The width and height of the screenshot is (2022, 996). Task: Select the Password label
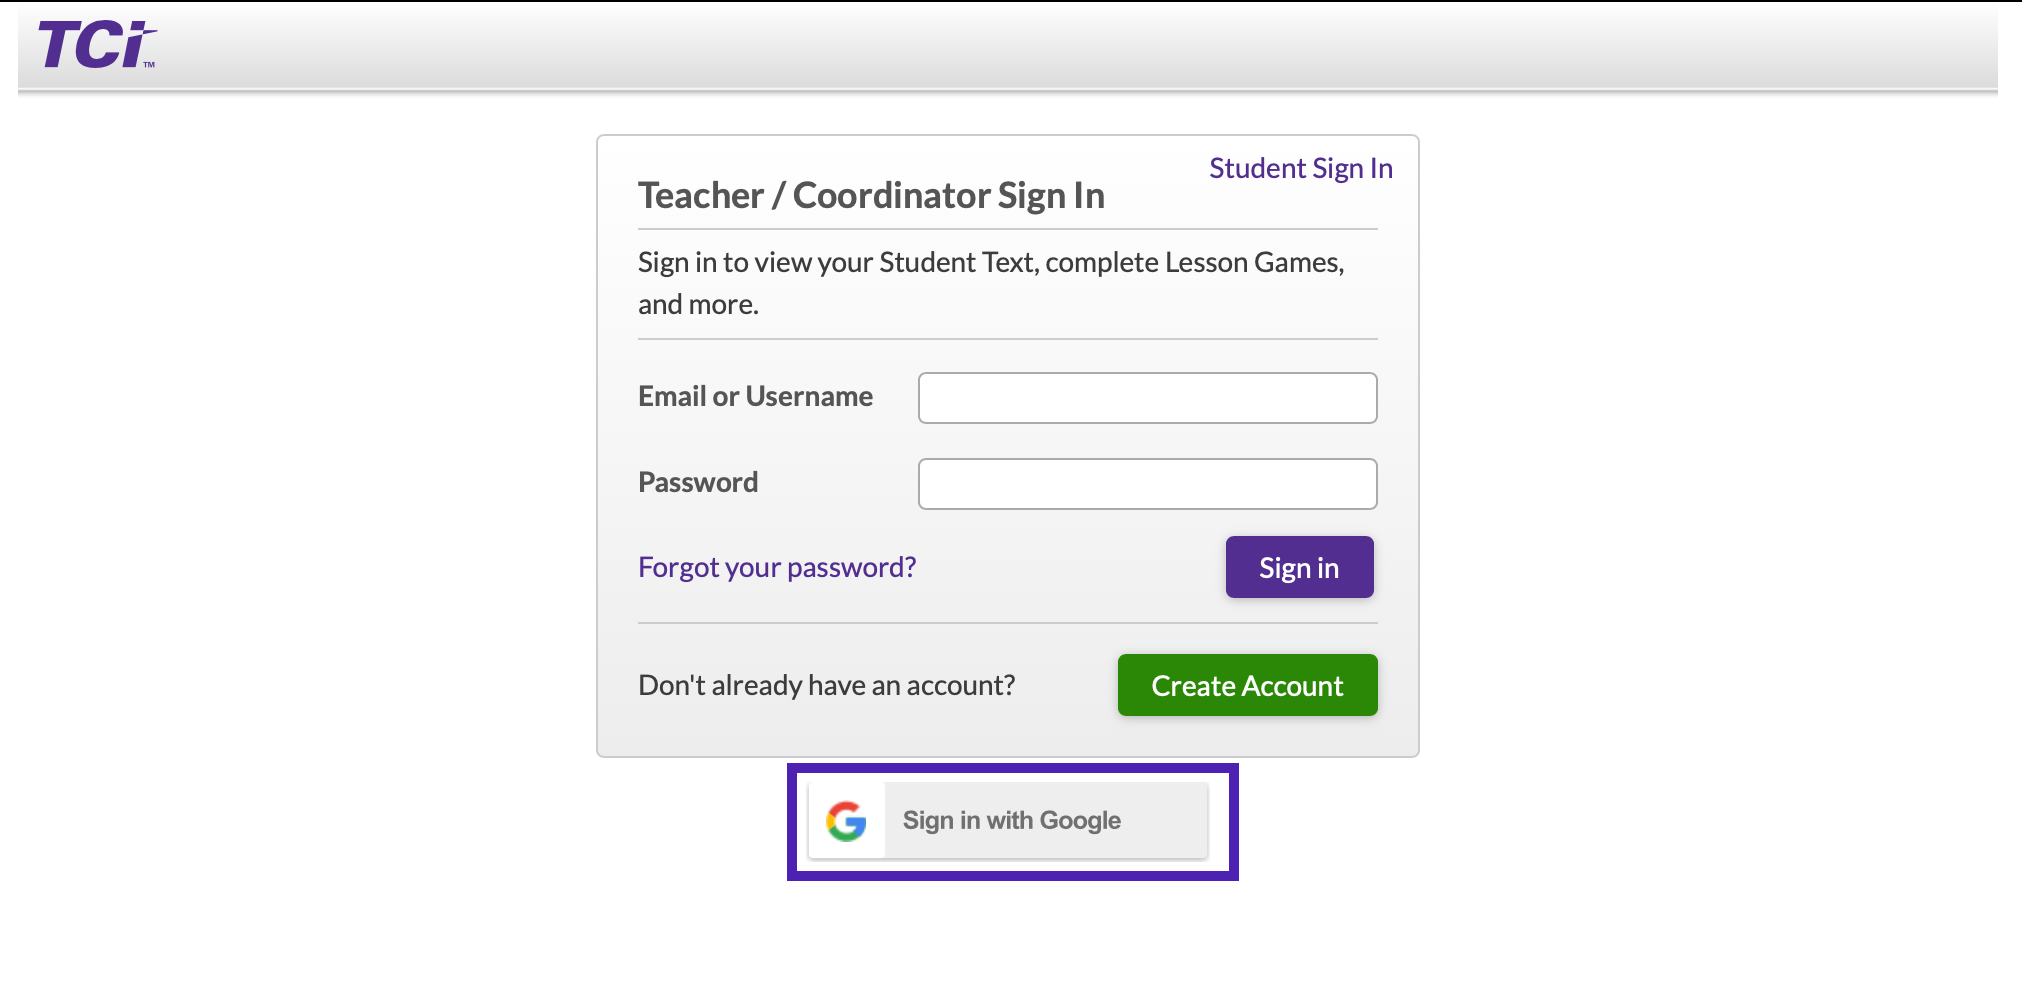[x=697, y=481]
